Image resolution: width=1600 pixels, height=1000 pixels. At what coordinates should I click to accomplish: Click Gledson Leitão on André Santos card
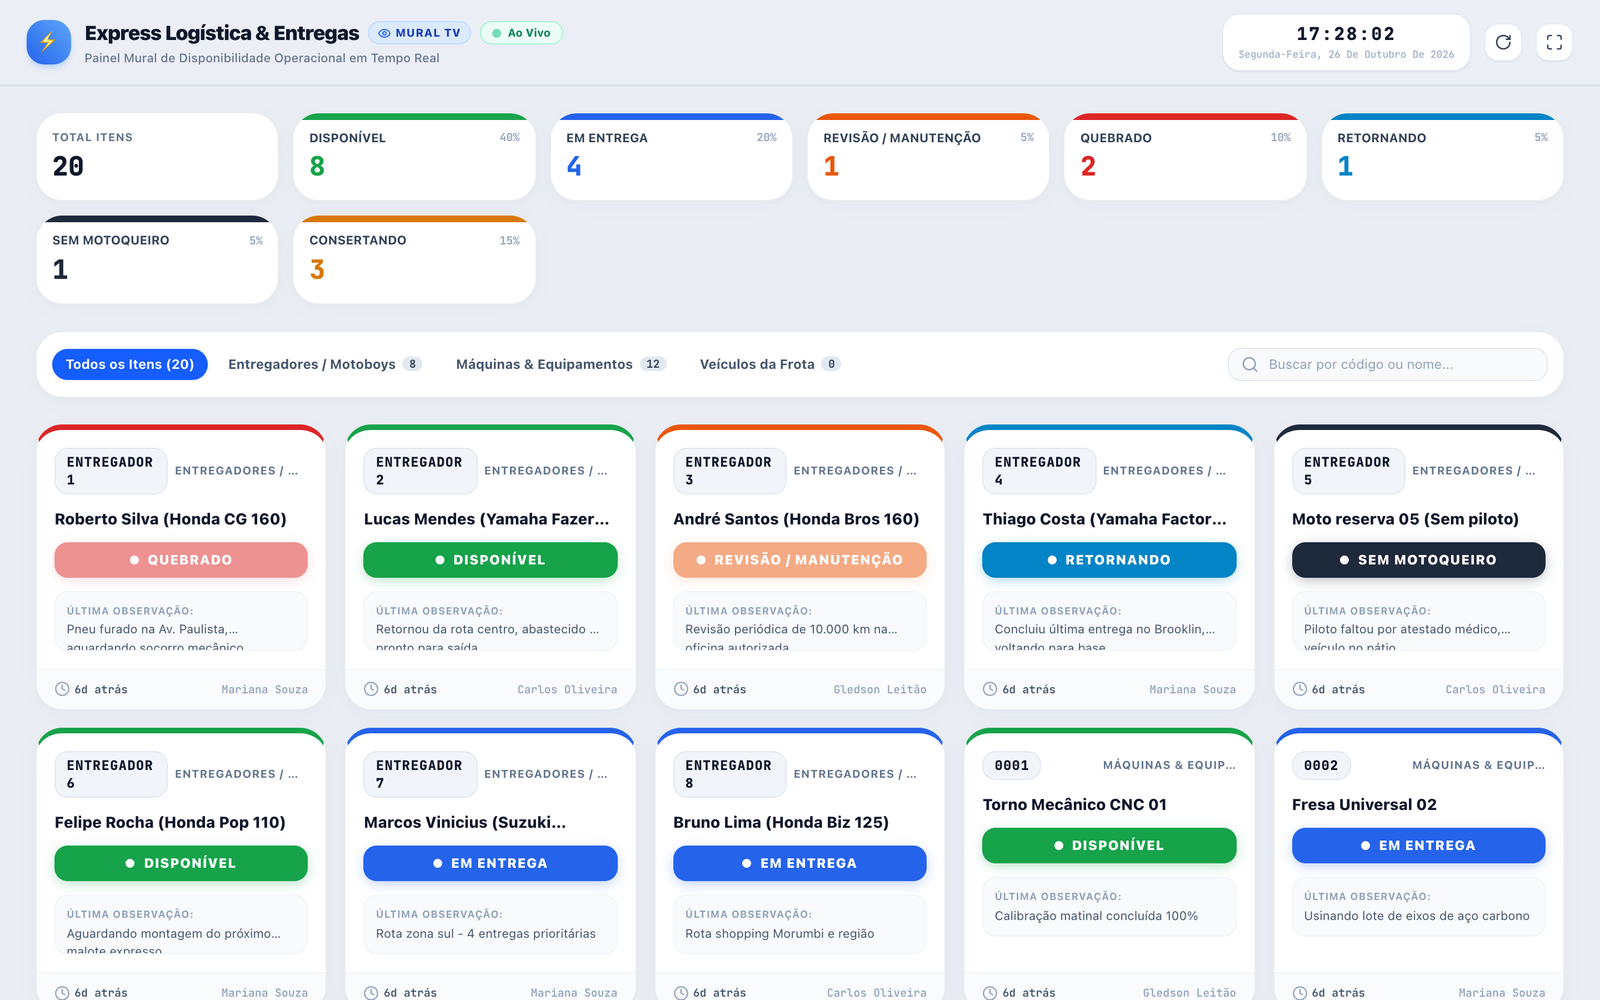click(x=880, y=689)
